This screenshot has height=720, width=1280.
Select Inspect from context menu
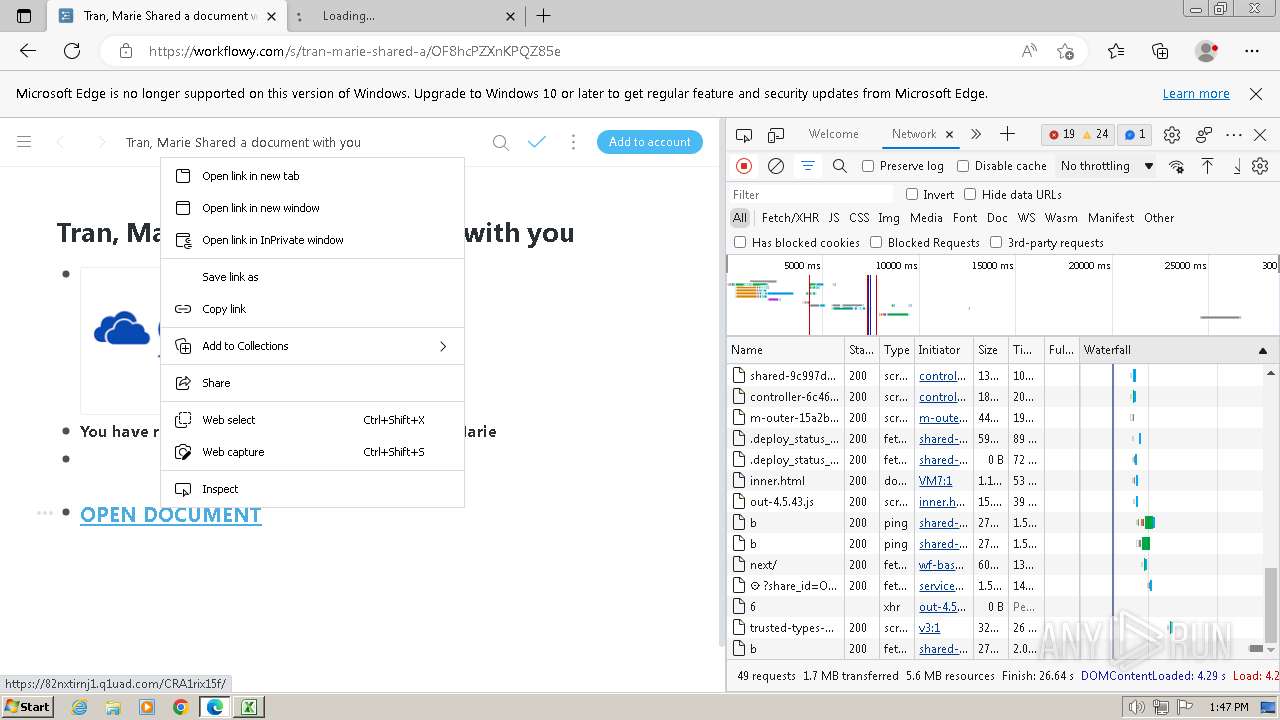pyautogui.click(x=312, y=489)
